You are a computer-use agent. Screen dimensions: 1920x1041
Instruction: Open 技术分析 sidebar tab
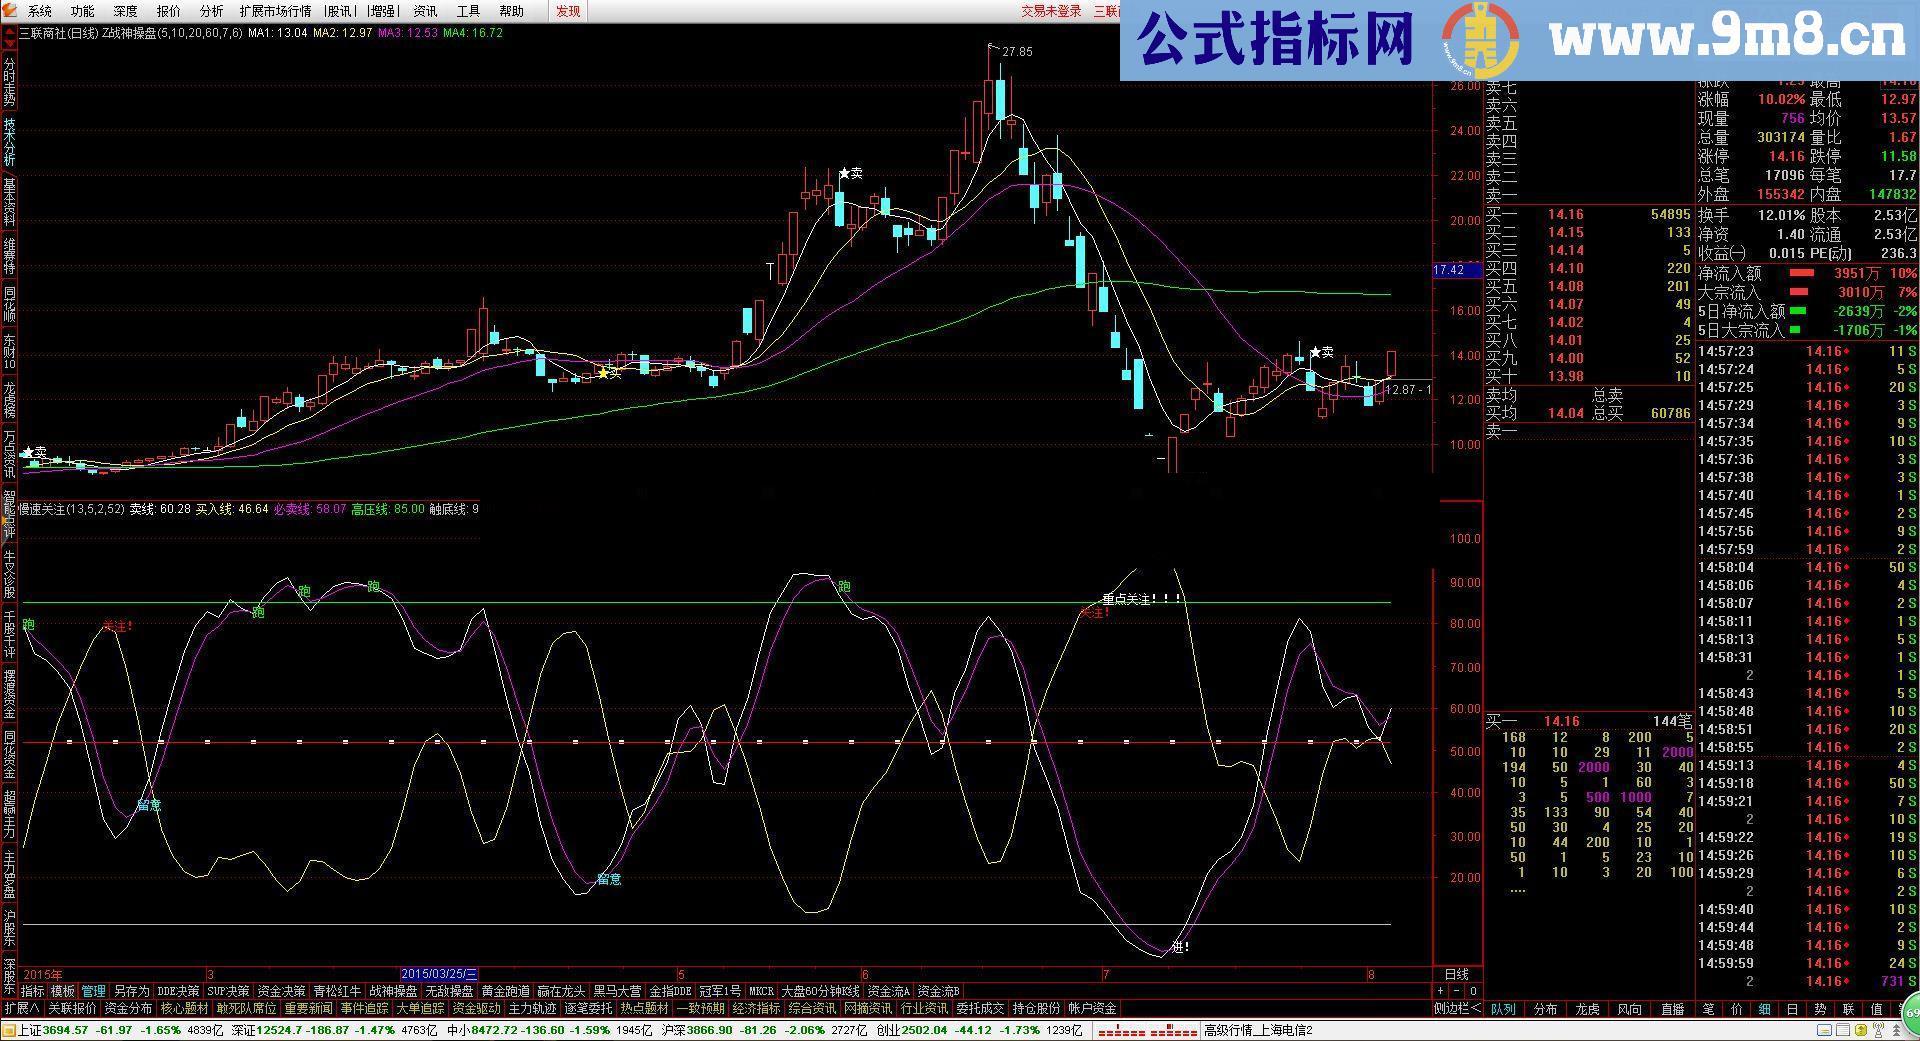(9, 142)
